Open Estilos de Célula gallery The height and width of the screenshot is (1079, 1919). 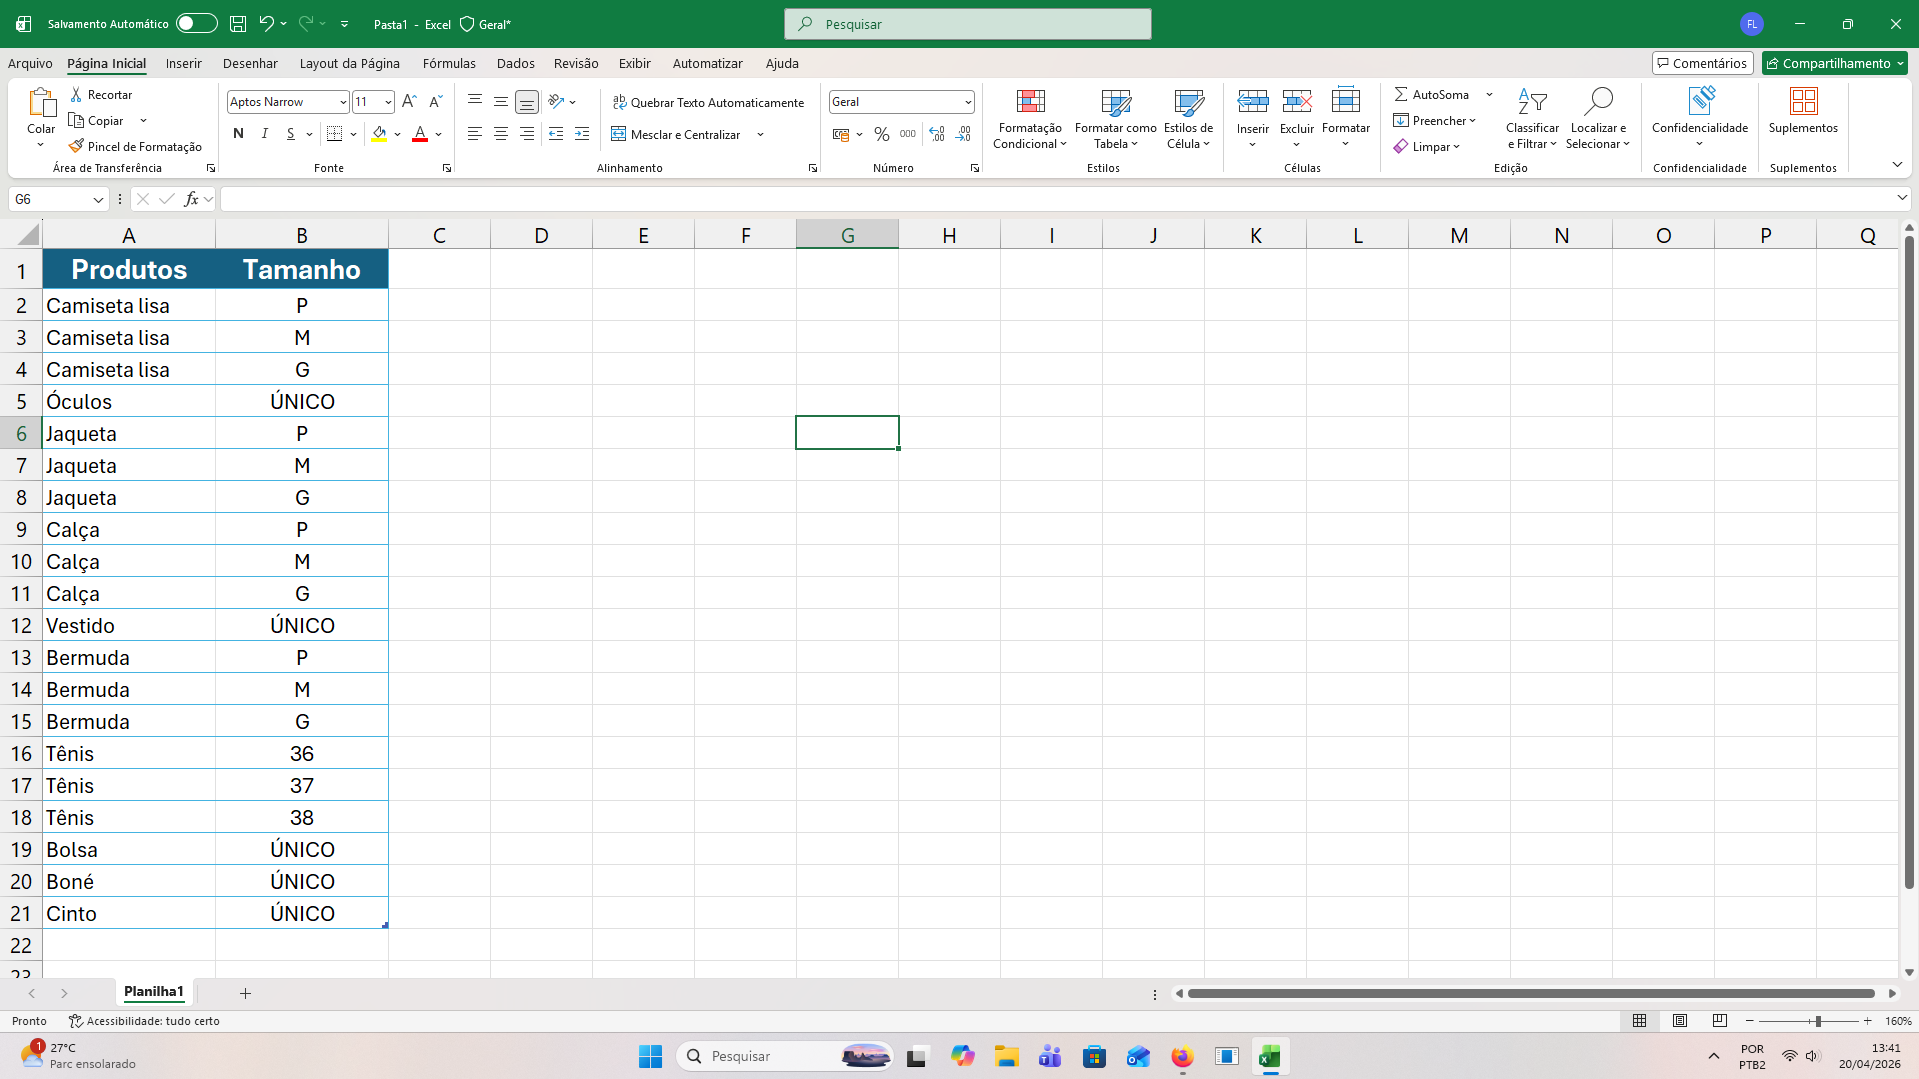tap(1188, 119)
